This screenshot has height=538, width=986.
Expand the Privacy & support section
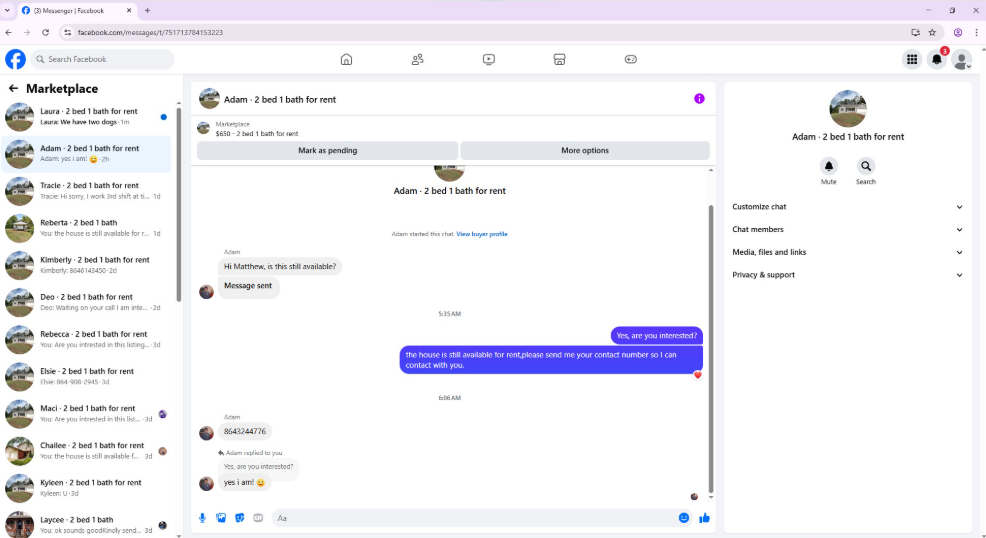point(847,275)
